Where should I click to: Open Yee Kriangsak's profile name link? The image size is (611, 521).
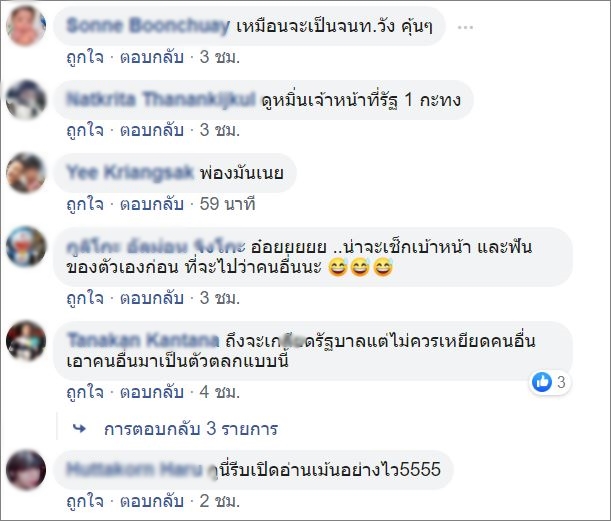coord(130,172)
